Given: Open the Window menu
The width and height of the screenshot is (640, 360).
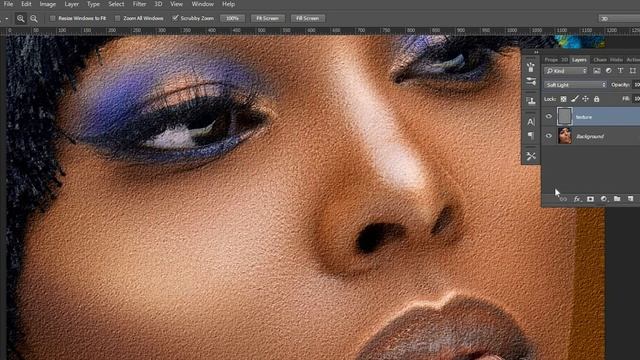Looking at the screenshot, I should click(202, 4).
